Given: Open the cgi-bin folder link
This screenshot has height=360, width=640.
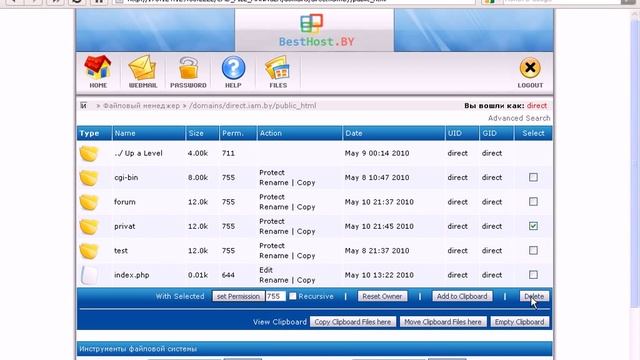Looking at the screenshot, I should (x=126, y=178).
